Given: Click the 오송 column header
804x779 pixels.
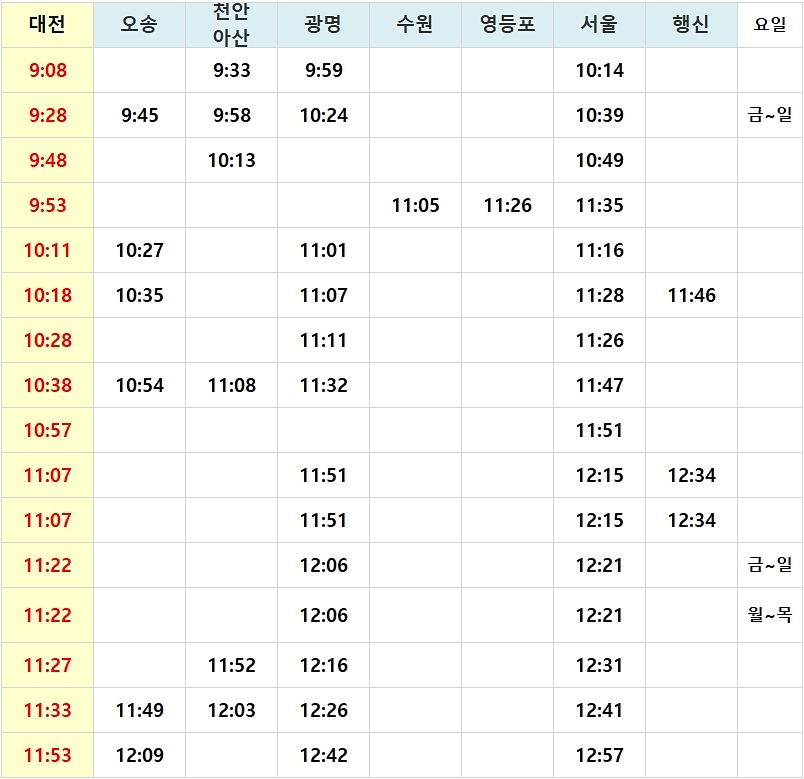Looking at the screenshot, I should 139,24.
